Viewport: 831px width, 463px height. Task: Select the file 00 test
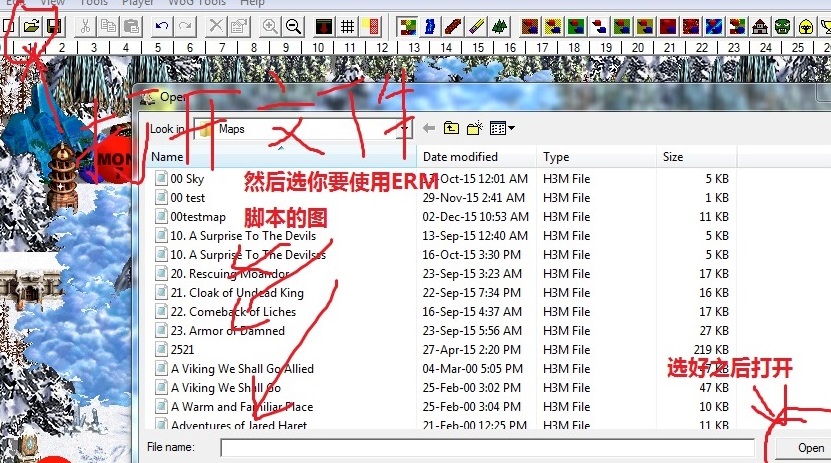point(188,198)
